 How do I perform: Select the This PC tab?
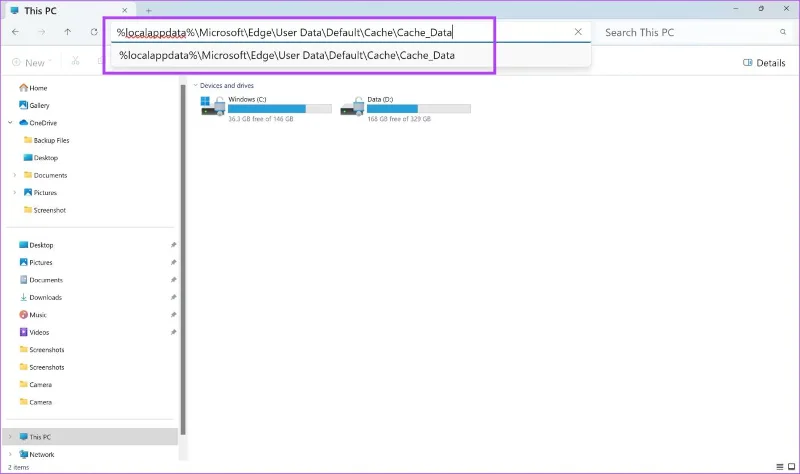pos(69,11)
